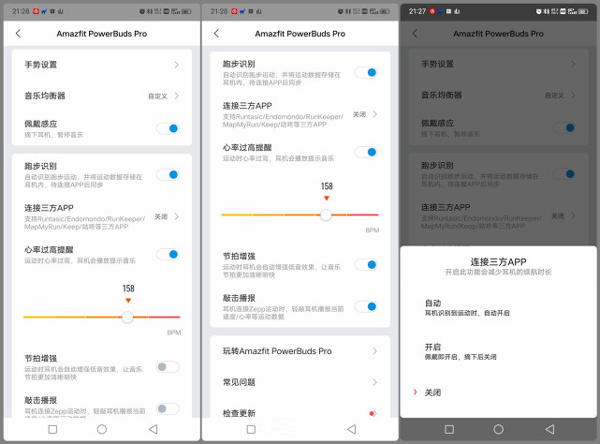Tap 自定义 value beside 音乐均衡器
The width and height of the screenshot is (600, 444).
tap(158, 96)
